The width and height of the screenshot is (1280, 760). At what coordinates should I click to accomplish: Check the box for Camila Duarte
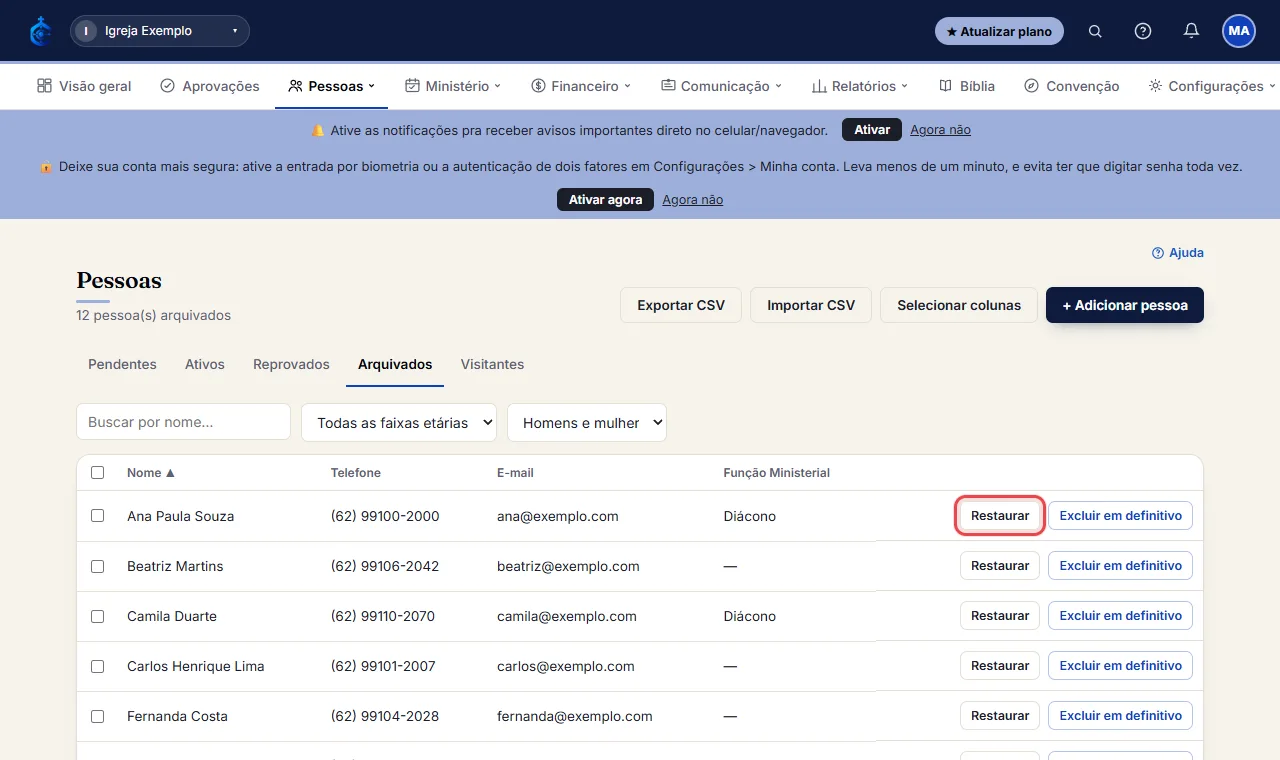click(97, 616)
